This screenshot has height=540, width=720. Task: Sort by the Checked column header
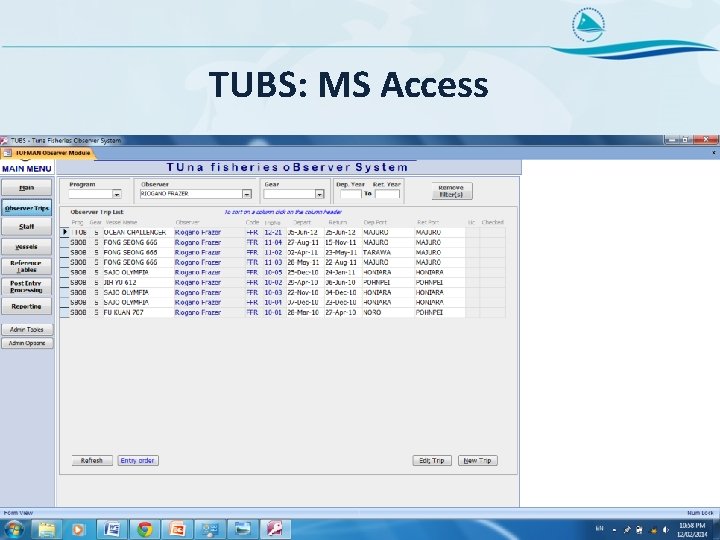(493, 222)
